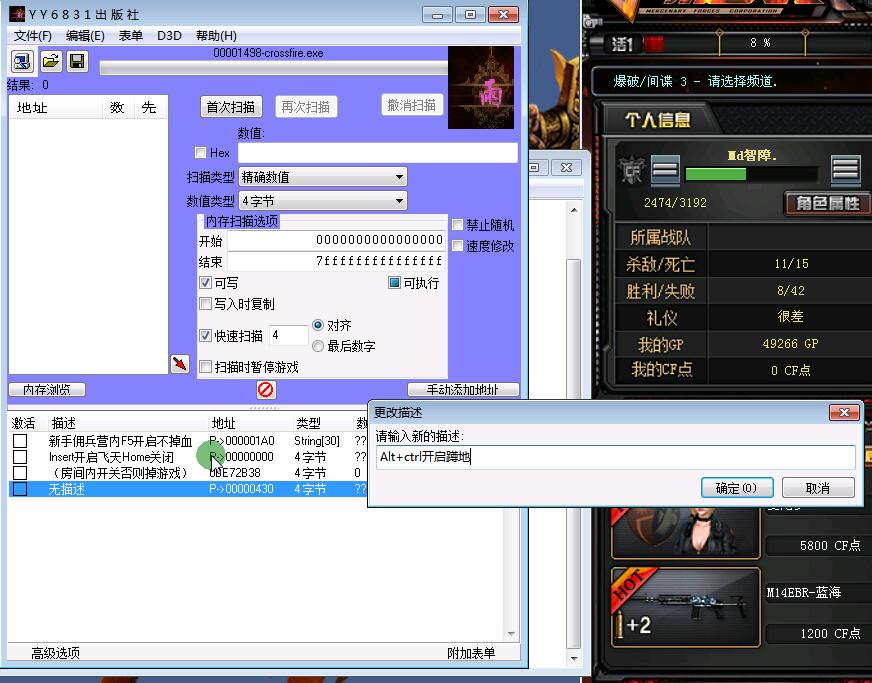Open the D3D menu
This screenshot has width=872, height=683.
coord(169,36)
